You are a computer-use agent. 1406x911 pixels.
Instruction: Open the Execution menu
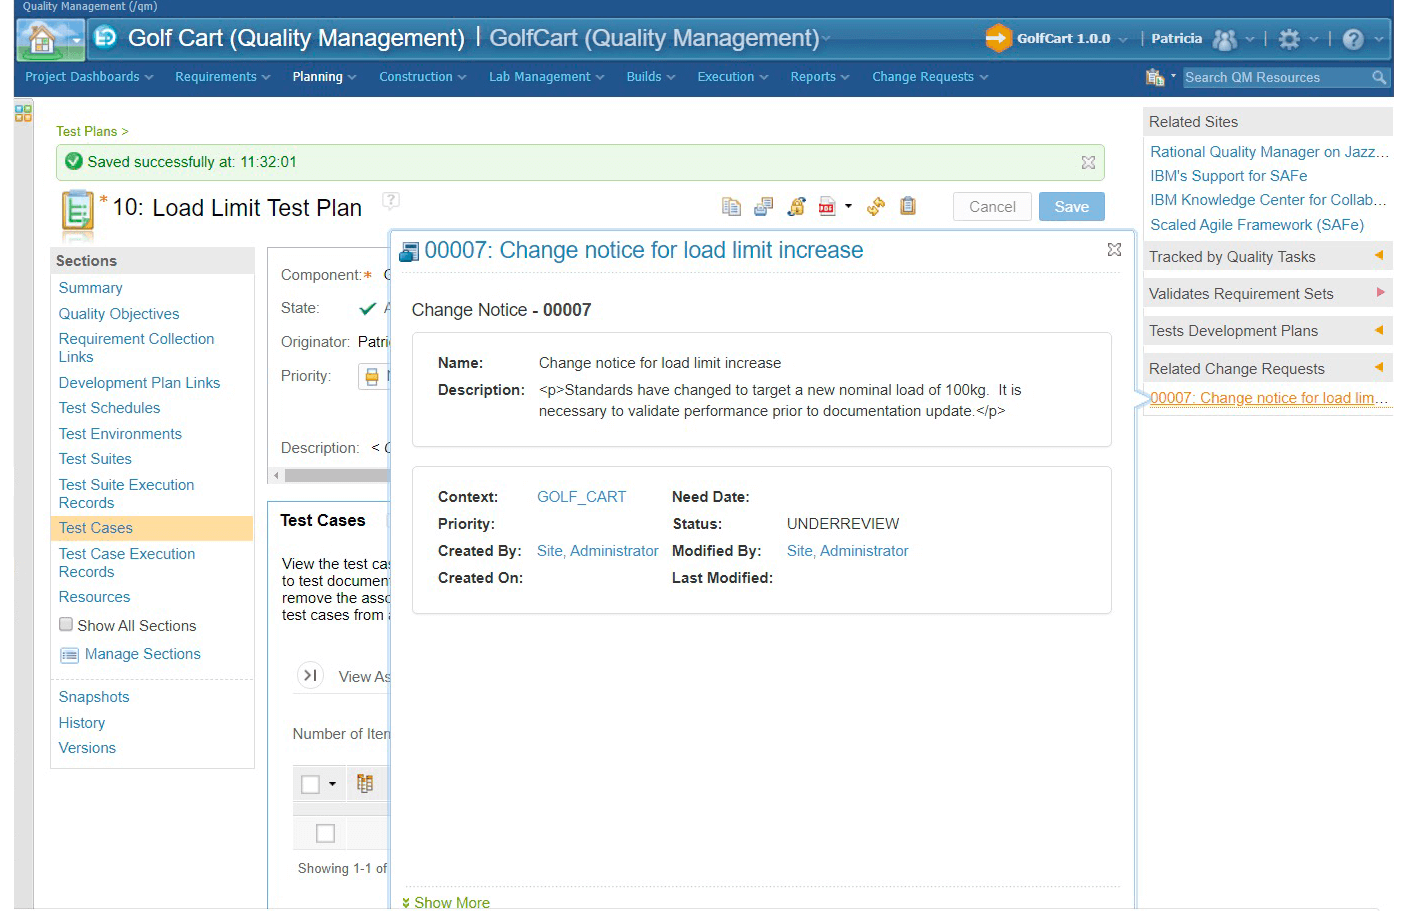(x=733, y=77)
